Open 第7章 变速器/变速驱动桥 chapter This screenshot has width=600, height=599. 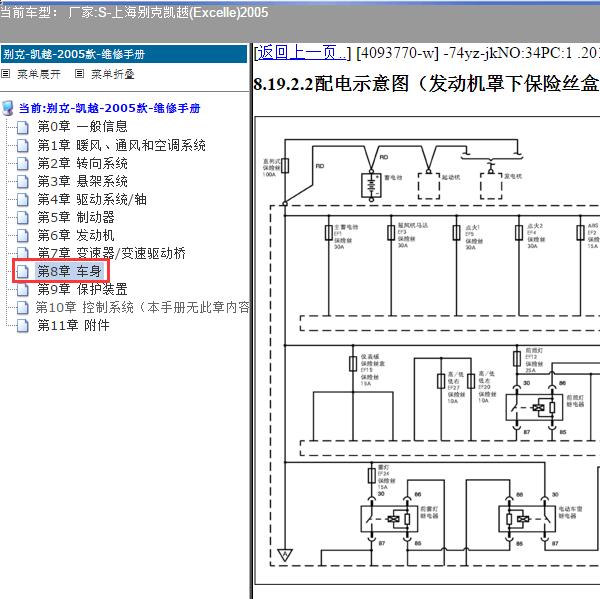point(111,253)
